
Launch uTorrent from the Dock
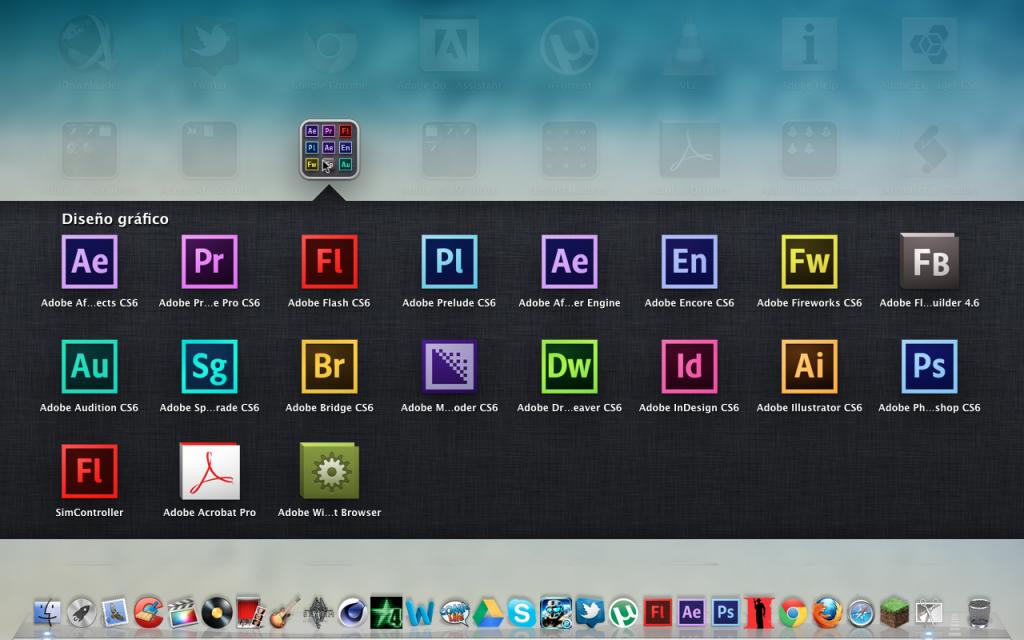[x=624, y=613]
